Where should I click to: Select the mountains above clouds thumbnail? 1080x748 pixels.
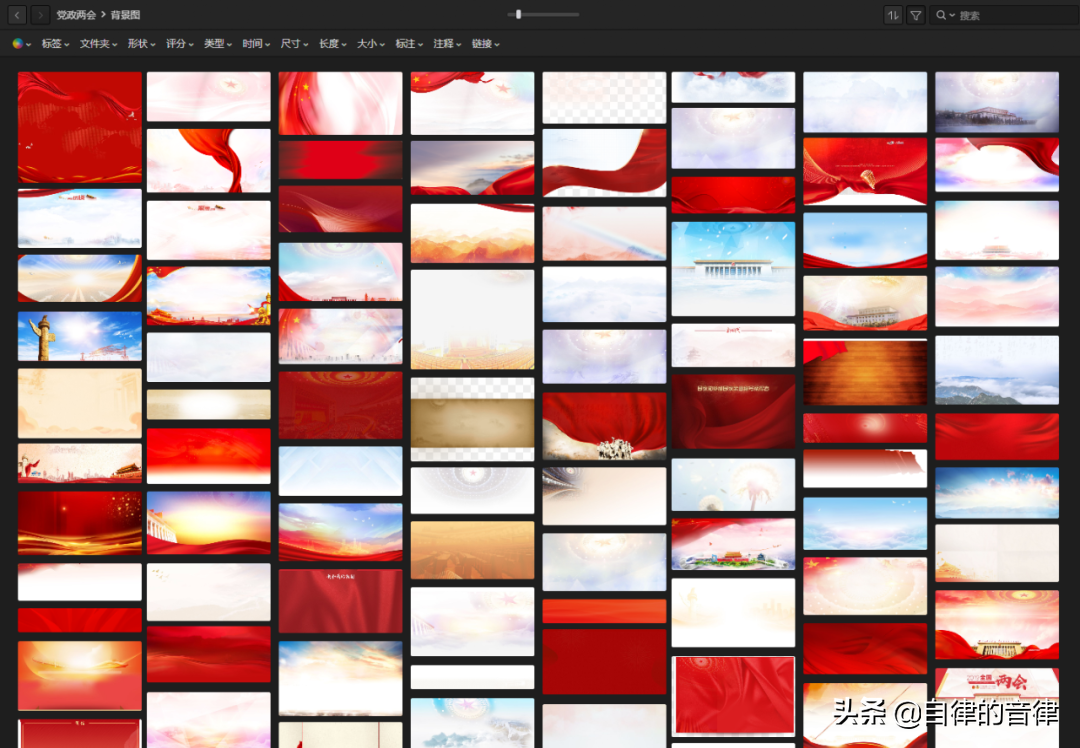pos(997,370)
